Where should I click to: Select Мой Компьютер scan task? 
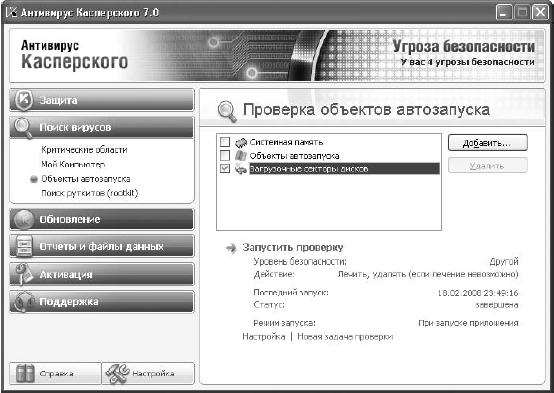(x=73, y=164)
